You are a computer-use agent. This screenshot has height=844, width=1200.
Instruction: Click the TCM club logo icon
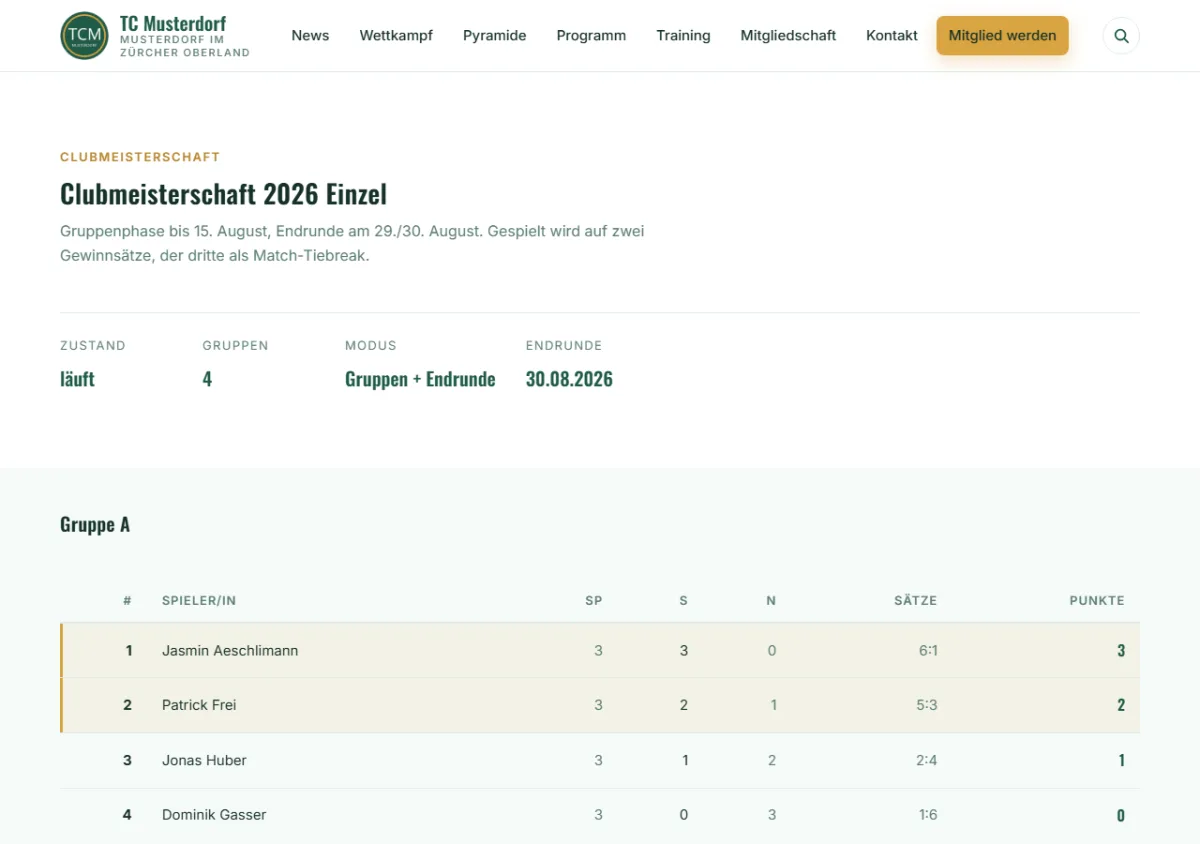coord(84,36)
